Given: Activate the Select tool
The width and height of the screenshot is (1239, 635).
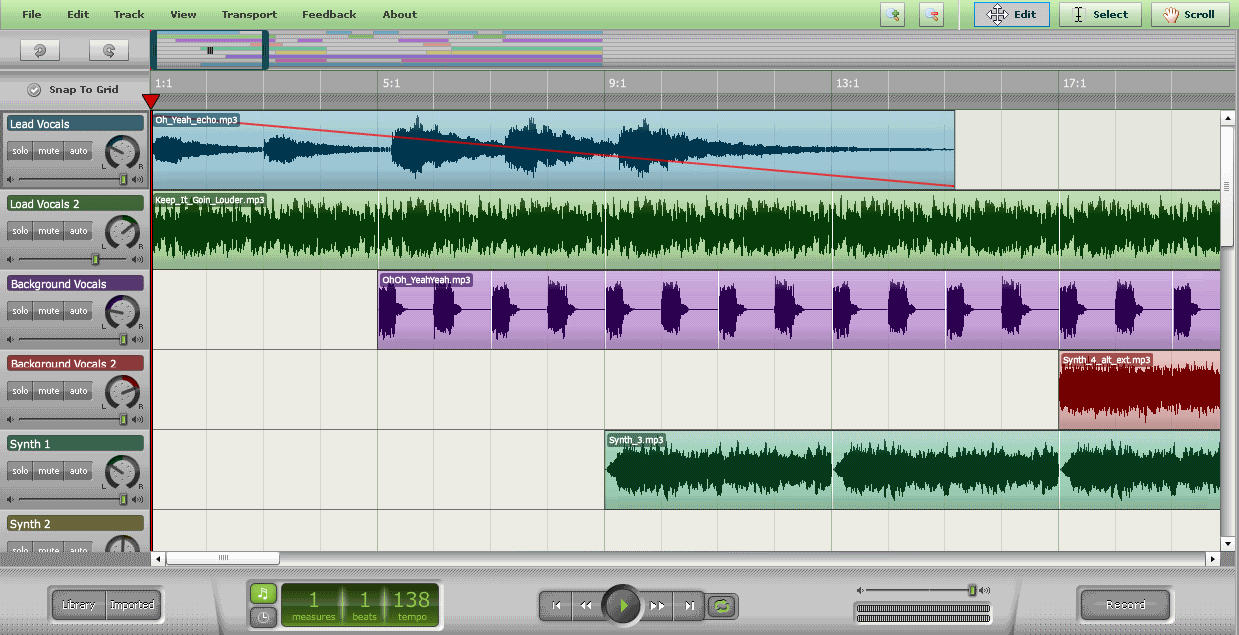Looking at the screenshot, I should point(1100,14).
